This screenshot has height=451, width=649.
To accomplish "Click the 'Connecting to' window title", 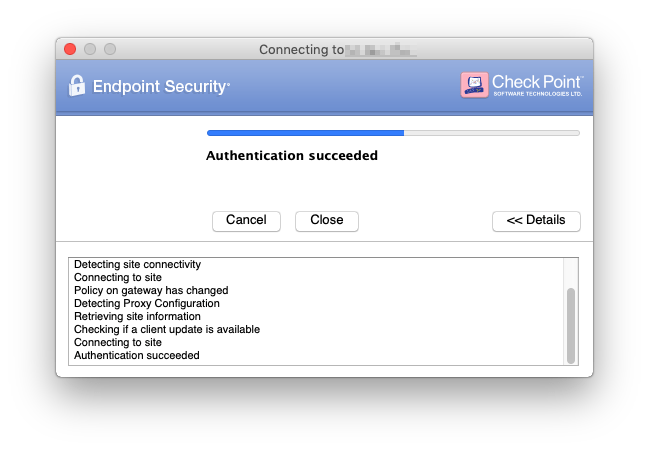I will pyautogui.click(x=301, y=49).
